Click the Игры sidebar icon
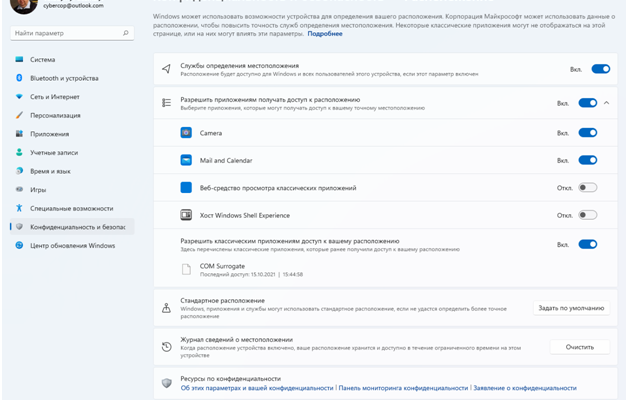Screen dimensions: 628x400 tap(19, 189)
